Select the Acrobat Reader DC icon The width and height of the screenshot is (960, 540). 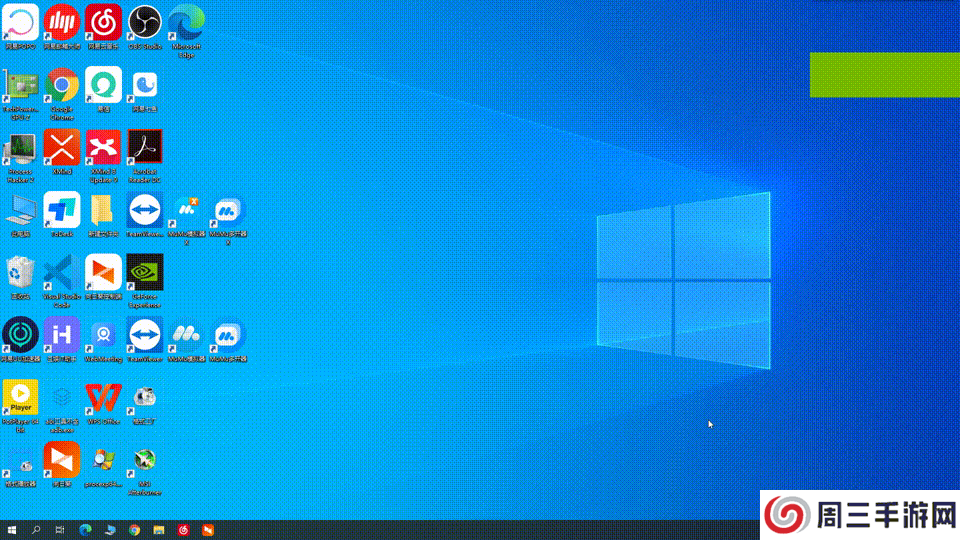(145, 148)
